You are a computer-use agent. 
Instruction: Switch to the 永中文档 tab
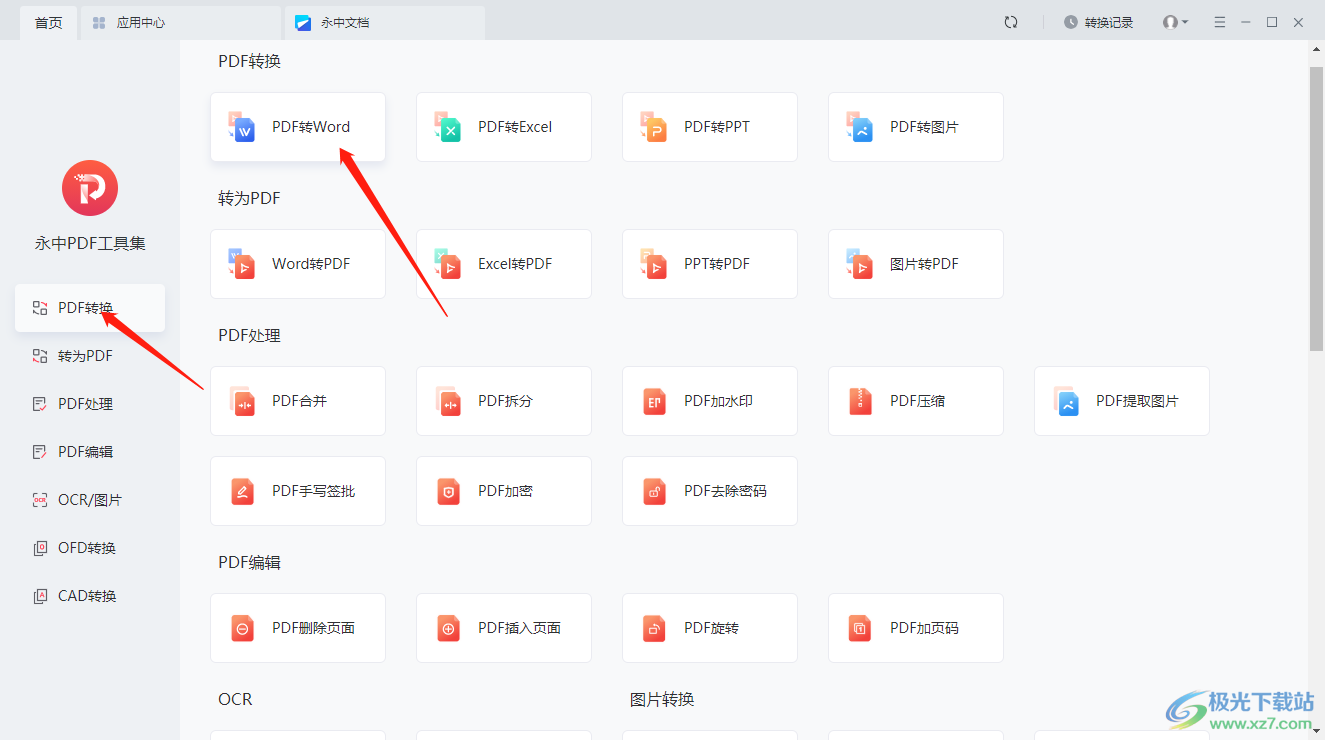point(384,22)
